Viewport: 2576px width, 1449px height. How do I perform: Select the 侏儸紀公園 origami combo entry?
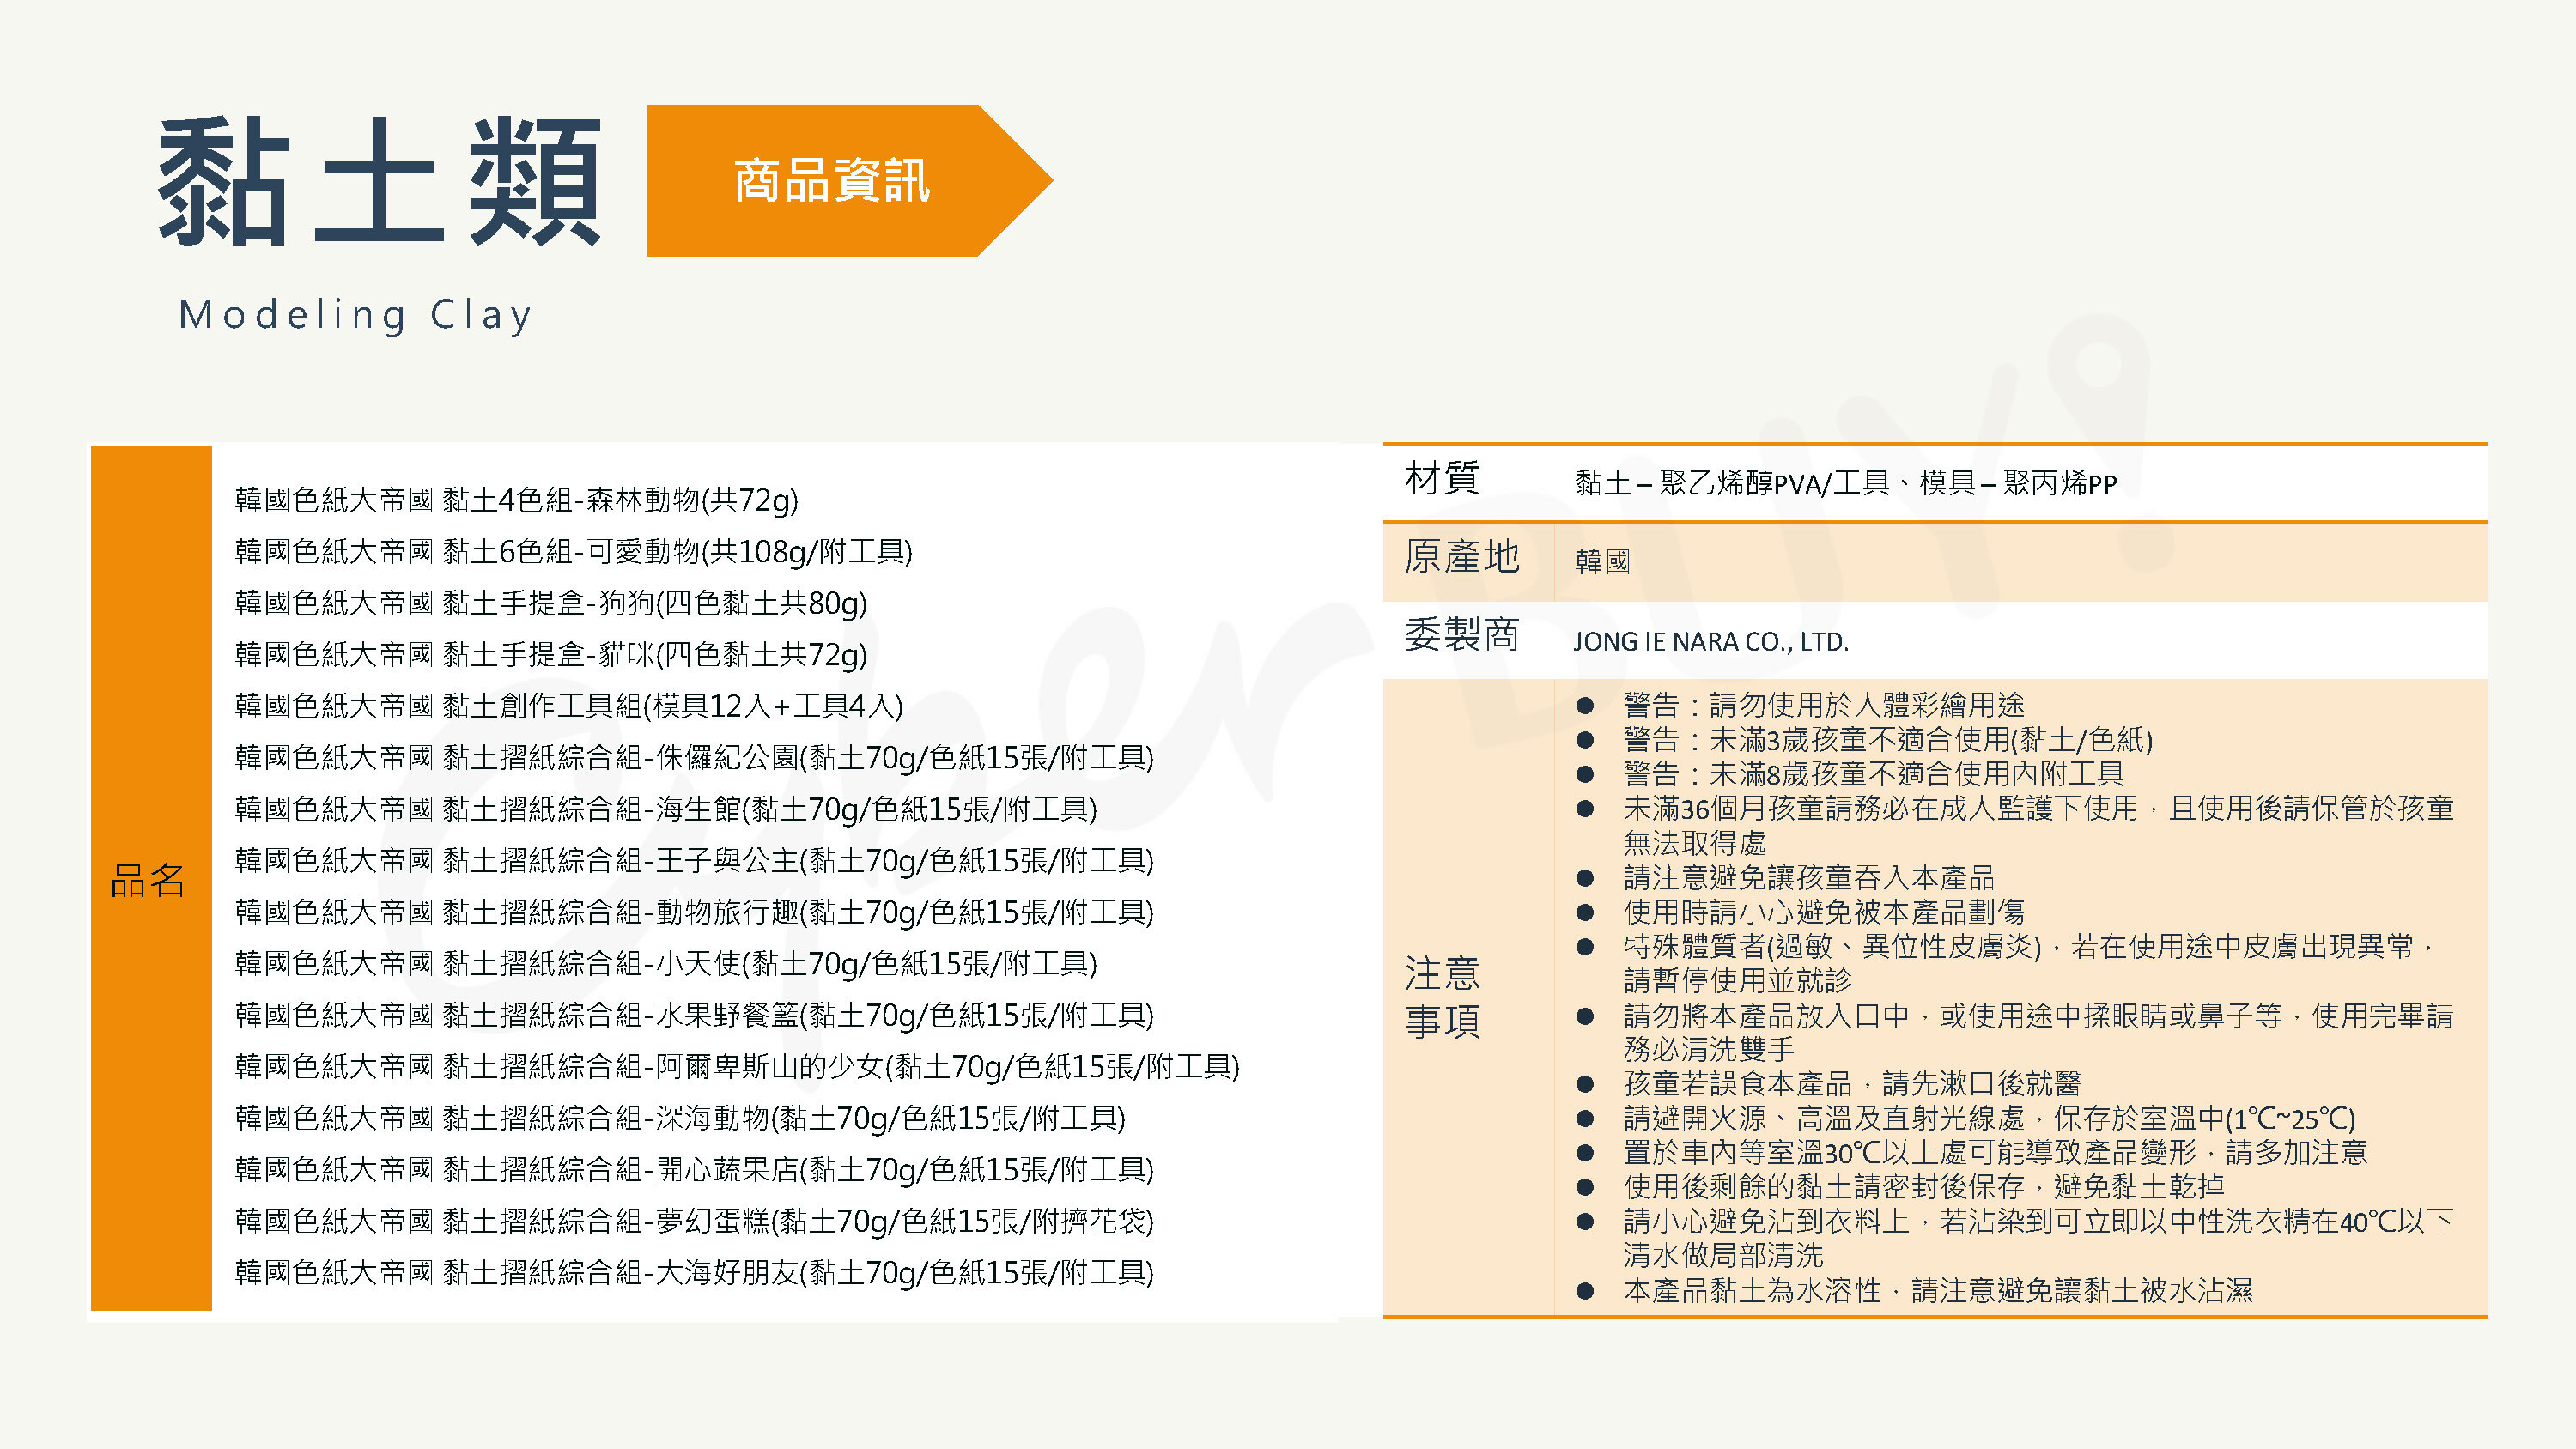click(693, 758)
